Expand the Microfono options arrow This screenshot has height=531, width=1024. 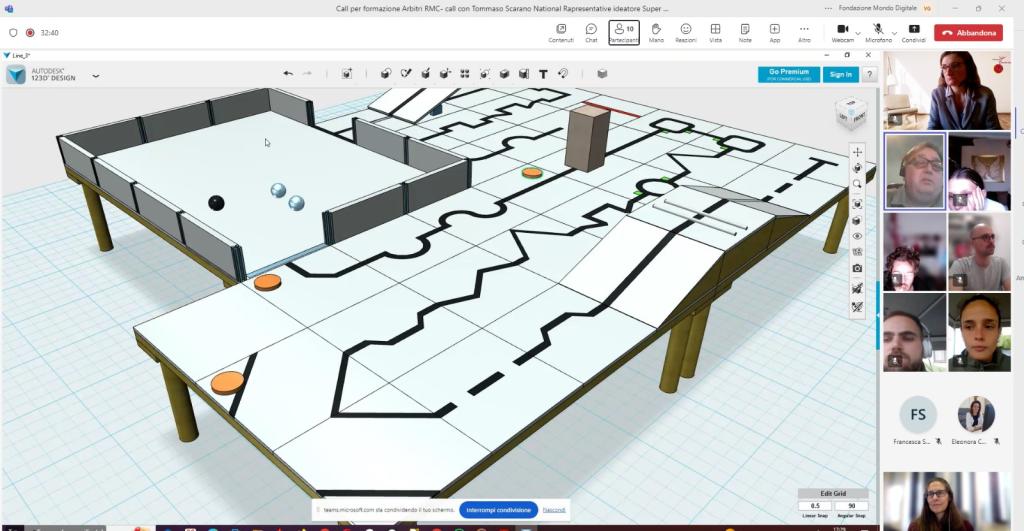coord(895,33)
